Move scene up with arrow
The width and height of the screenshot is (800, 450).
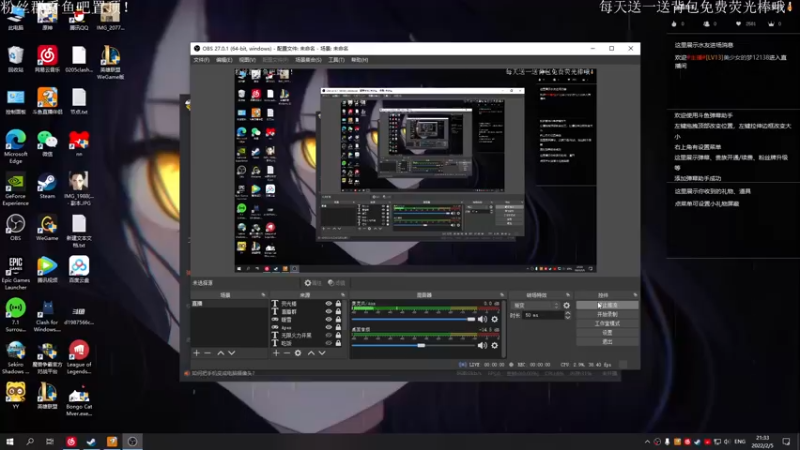click(220, 353)
